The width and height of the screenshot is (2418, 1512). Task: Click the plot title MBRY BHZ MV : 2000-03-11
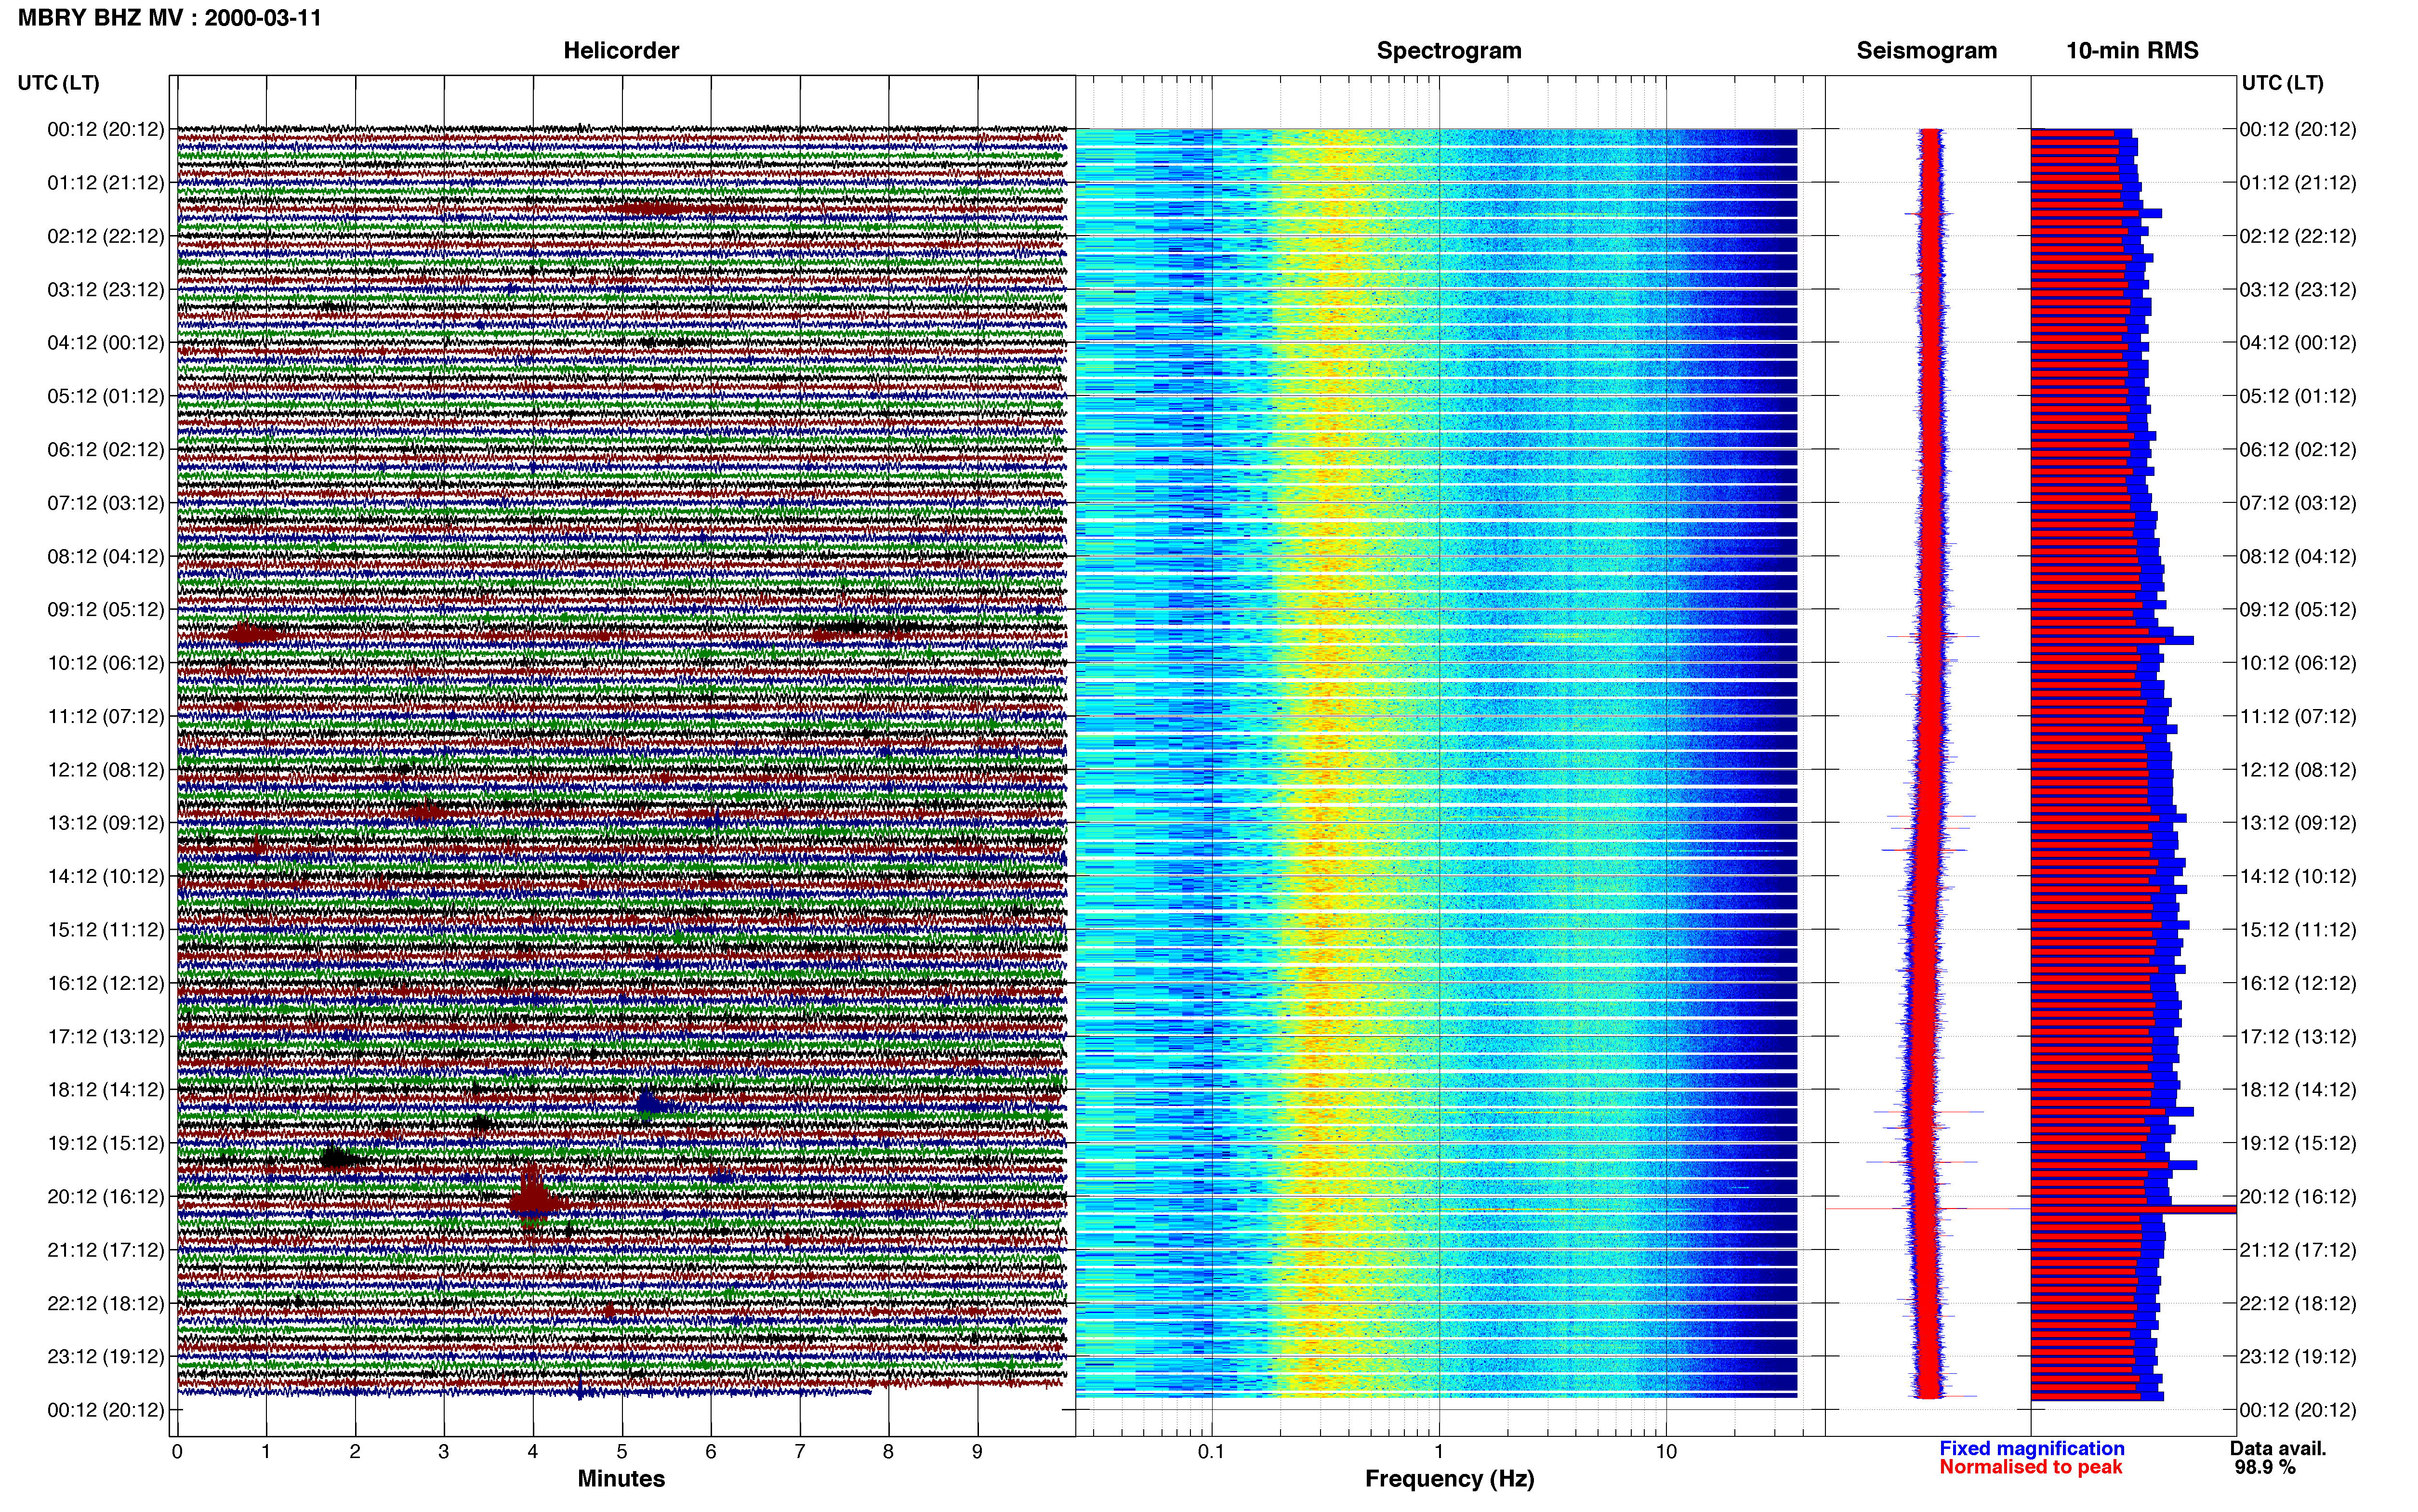[170, 17]
